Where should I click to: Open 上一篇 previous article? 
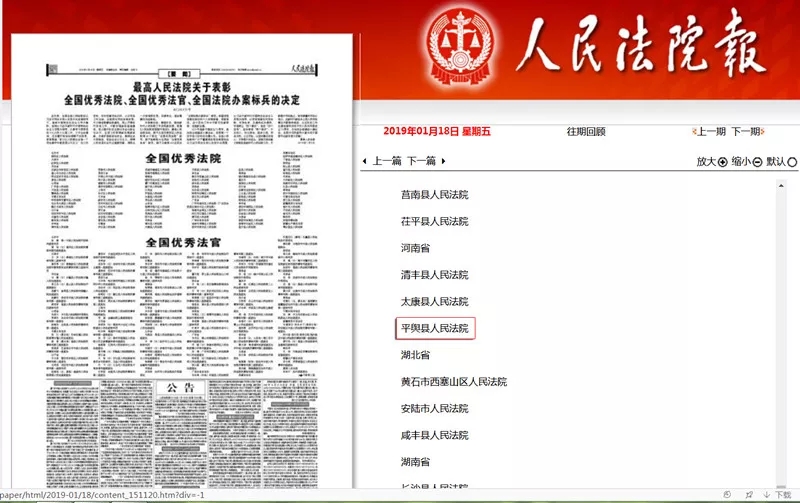coord(387,161)
